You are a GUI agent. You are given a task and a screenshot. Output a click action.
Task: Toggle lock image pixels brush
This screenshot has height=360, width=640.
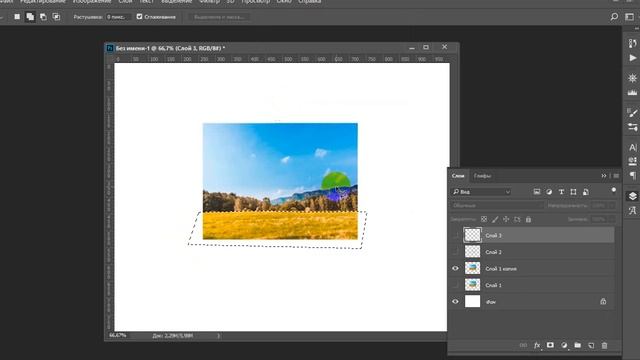coord(495,220)
